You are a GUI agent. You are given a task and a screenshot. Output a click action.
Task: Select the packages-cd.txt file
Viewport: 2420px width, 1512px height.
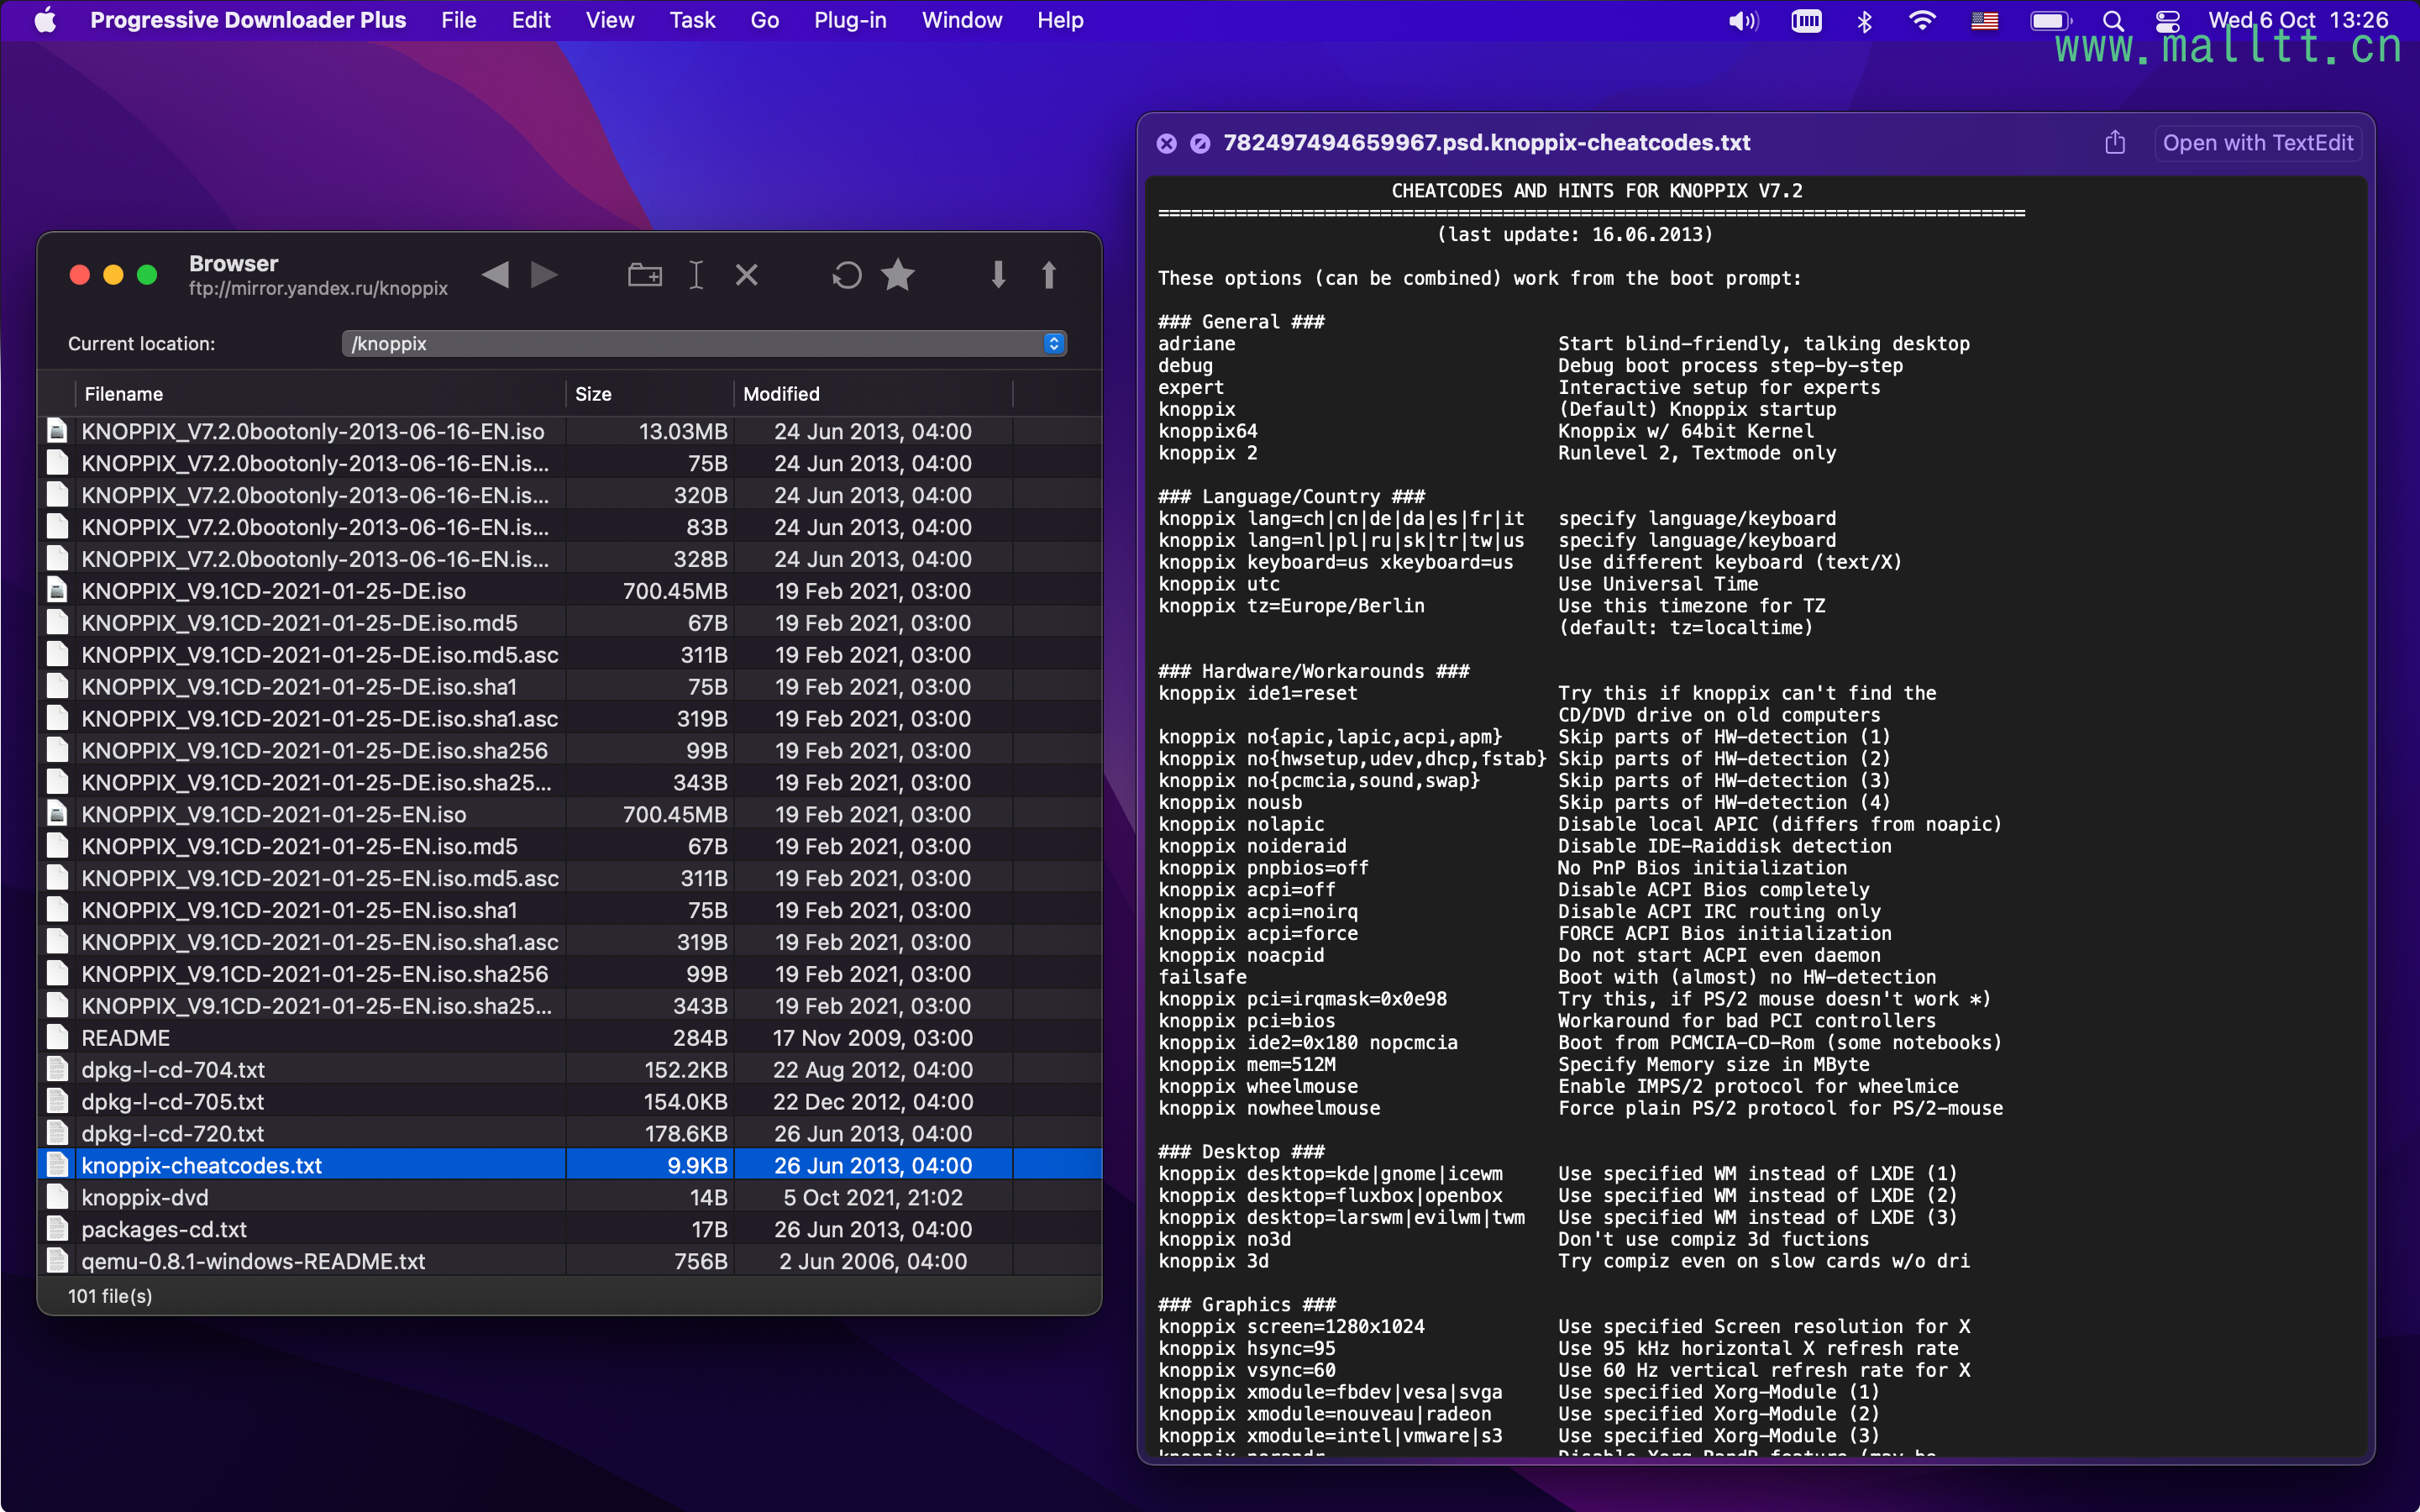tap(570, 1229)
